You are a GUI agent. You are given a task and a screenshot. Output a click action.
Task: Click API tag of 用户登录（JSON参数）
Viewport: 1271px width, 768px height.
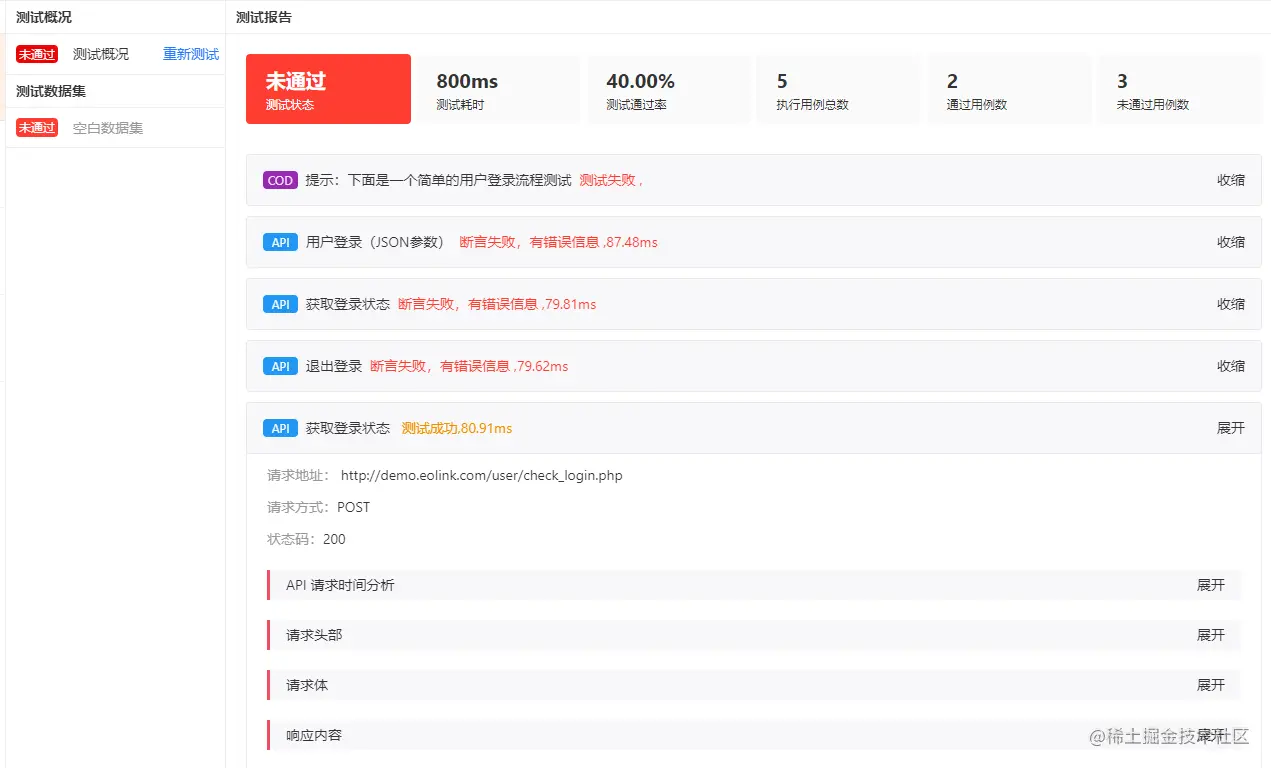click(280, 242)
